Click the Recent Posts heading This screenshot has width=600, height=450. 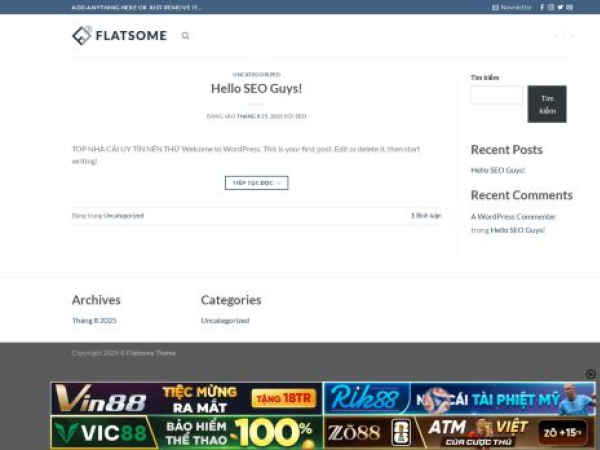[x=507, y=150]
